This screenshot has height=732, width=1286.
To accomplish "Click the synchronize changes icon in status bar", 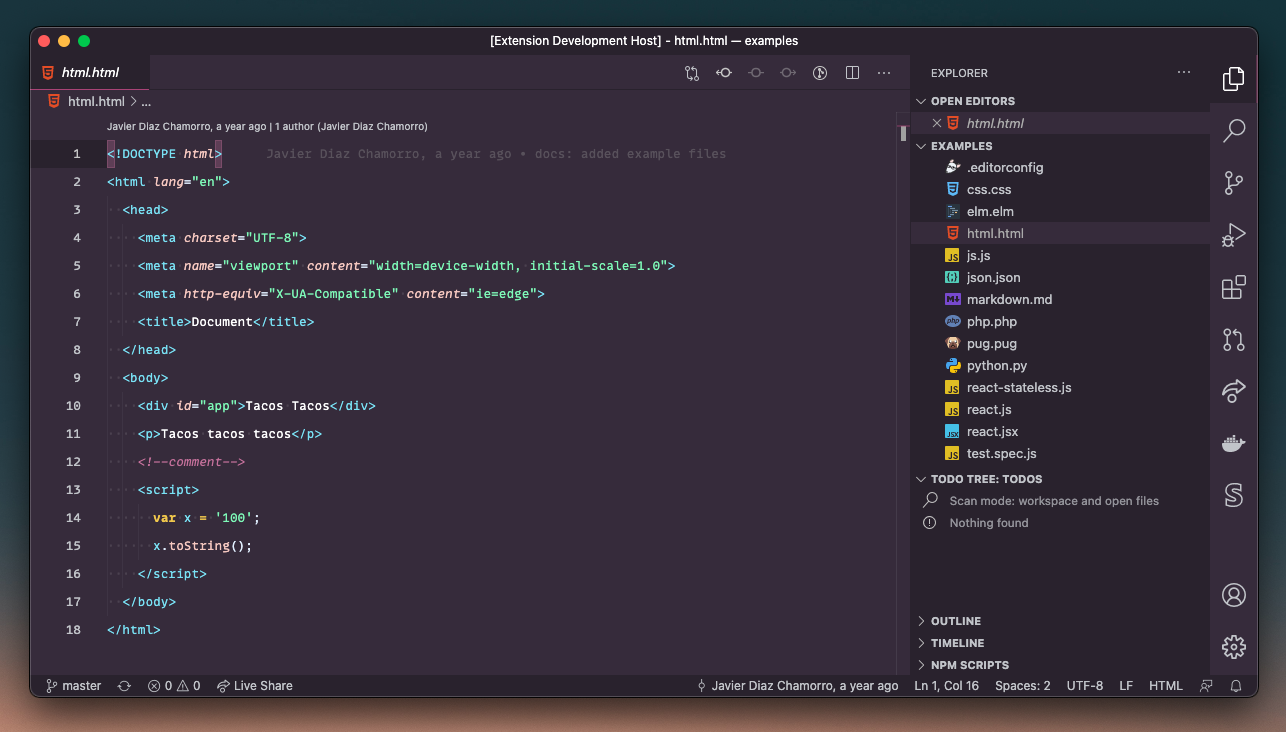I will coord(124,686).
